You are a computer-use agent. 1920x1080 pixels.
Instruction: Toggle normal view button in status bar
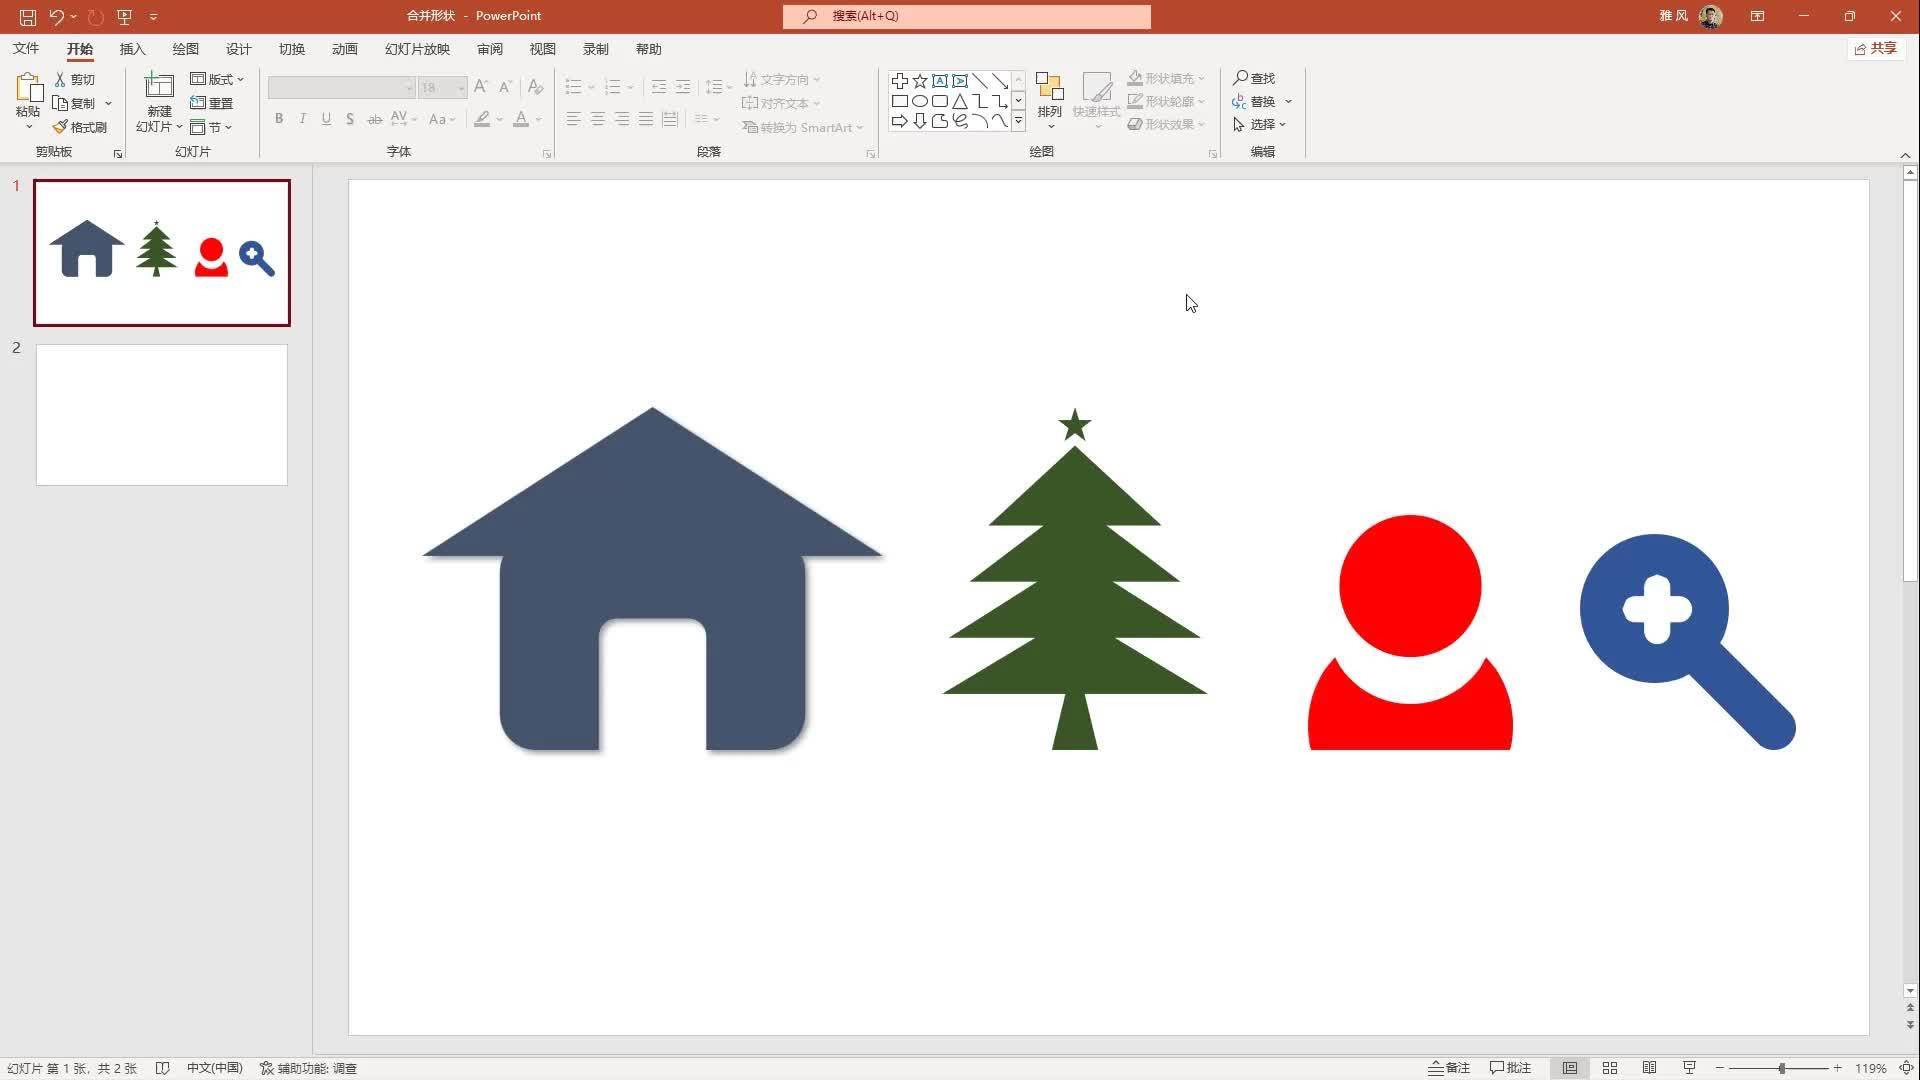[x=1570, y=1068]
